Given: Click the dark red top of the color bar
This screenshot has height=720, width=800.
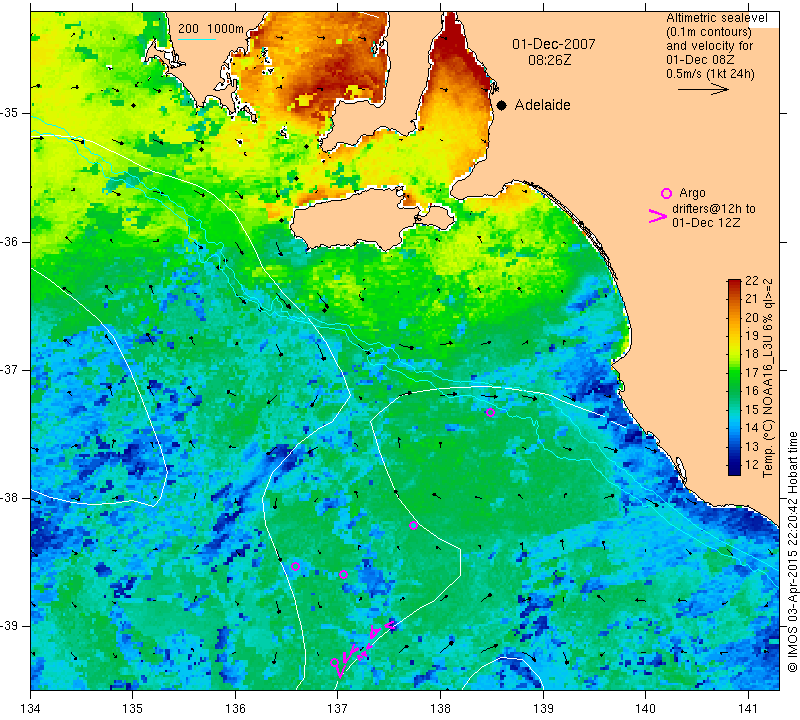Looking at the screenshot, I should pos(734,284).
